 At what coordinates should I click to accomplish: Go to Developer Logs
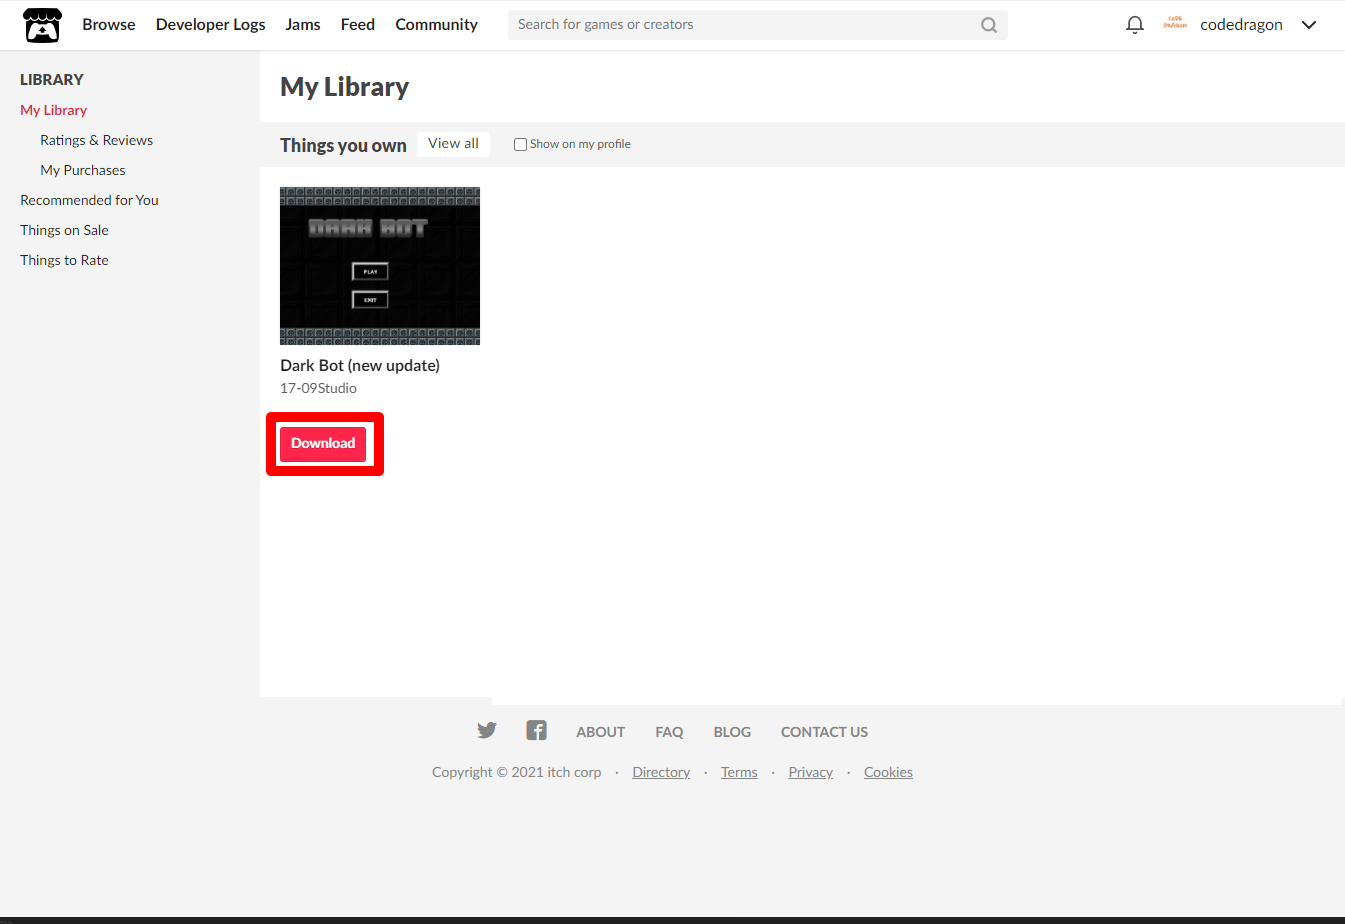tap(211, 24)
